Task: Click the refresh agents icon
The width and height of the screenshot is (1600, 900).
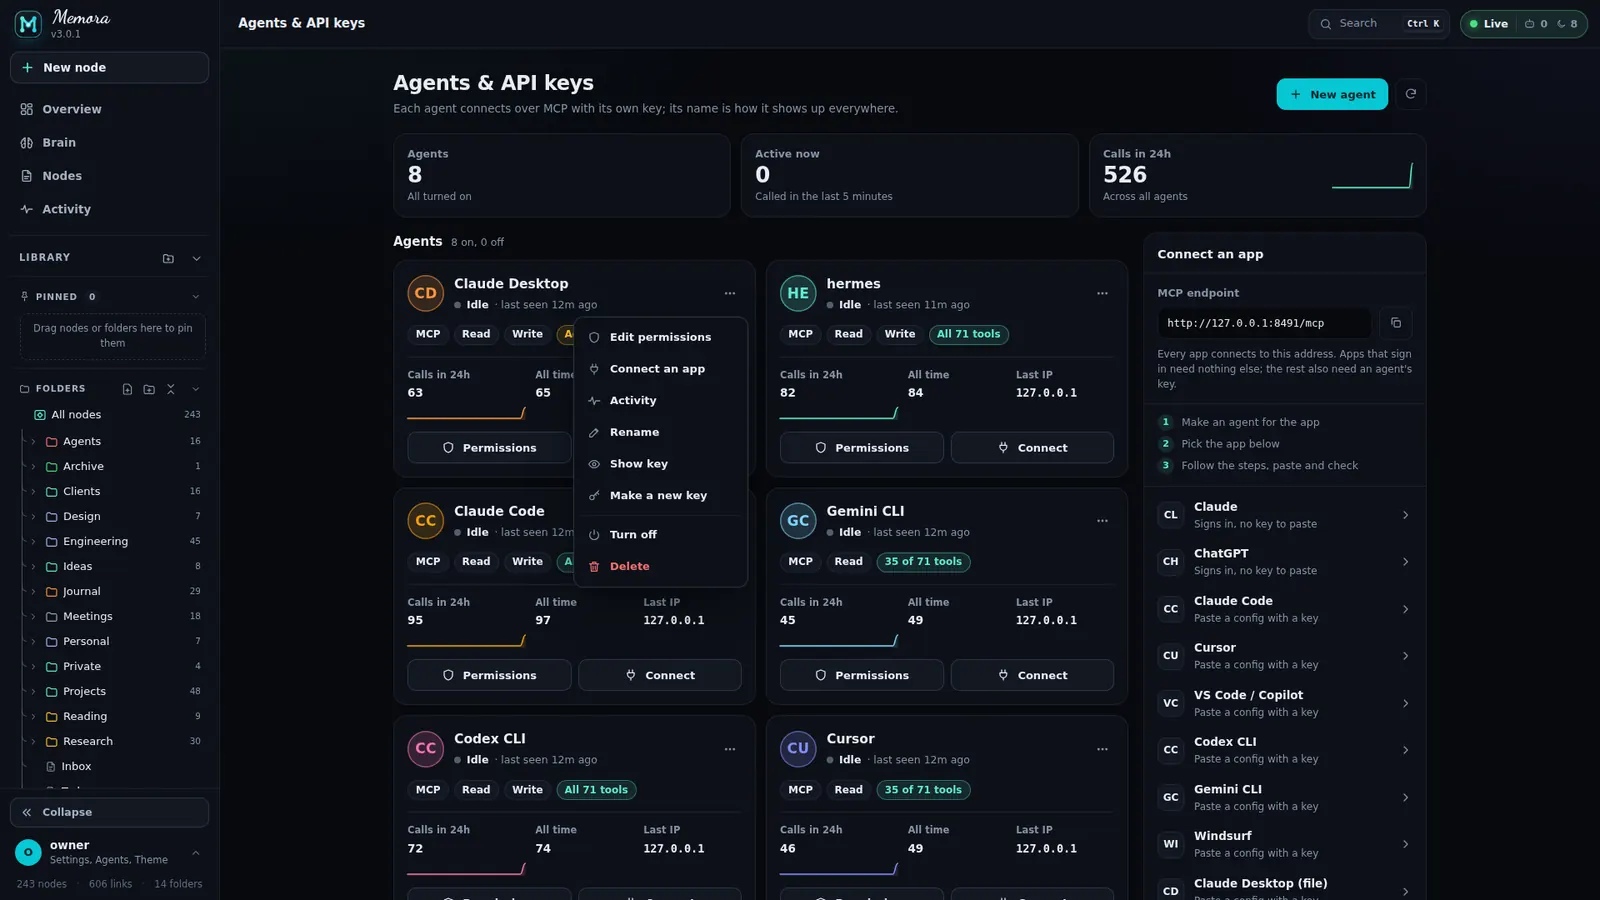Action: pyautogui.click(x=1410, y=94)
